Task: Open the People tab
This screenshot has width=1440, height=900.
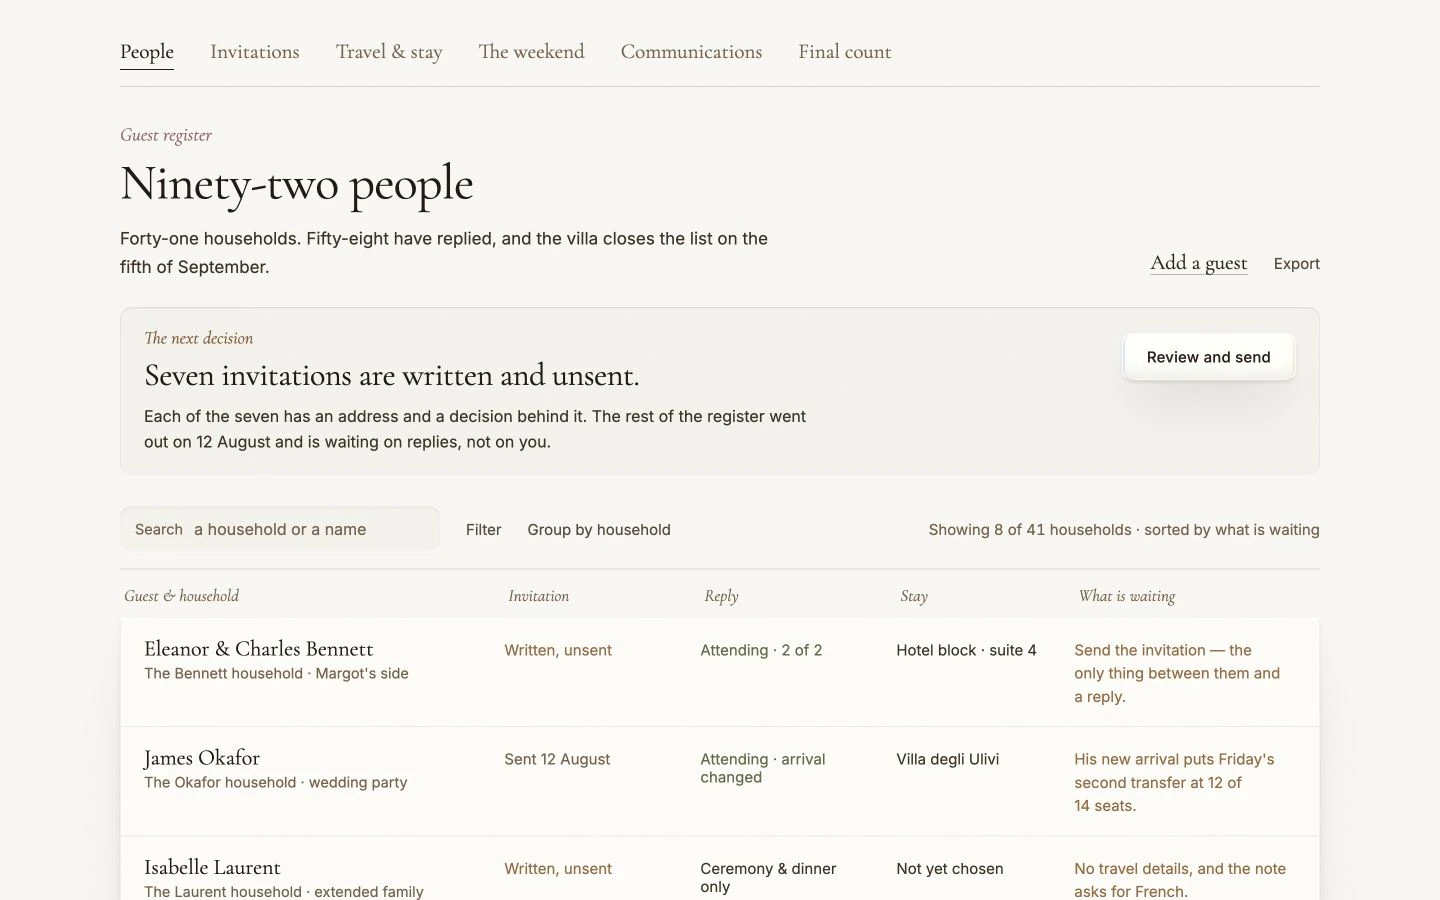Action: [147, 52]
